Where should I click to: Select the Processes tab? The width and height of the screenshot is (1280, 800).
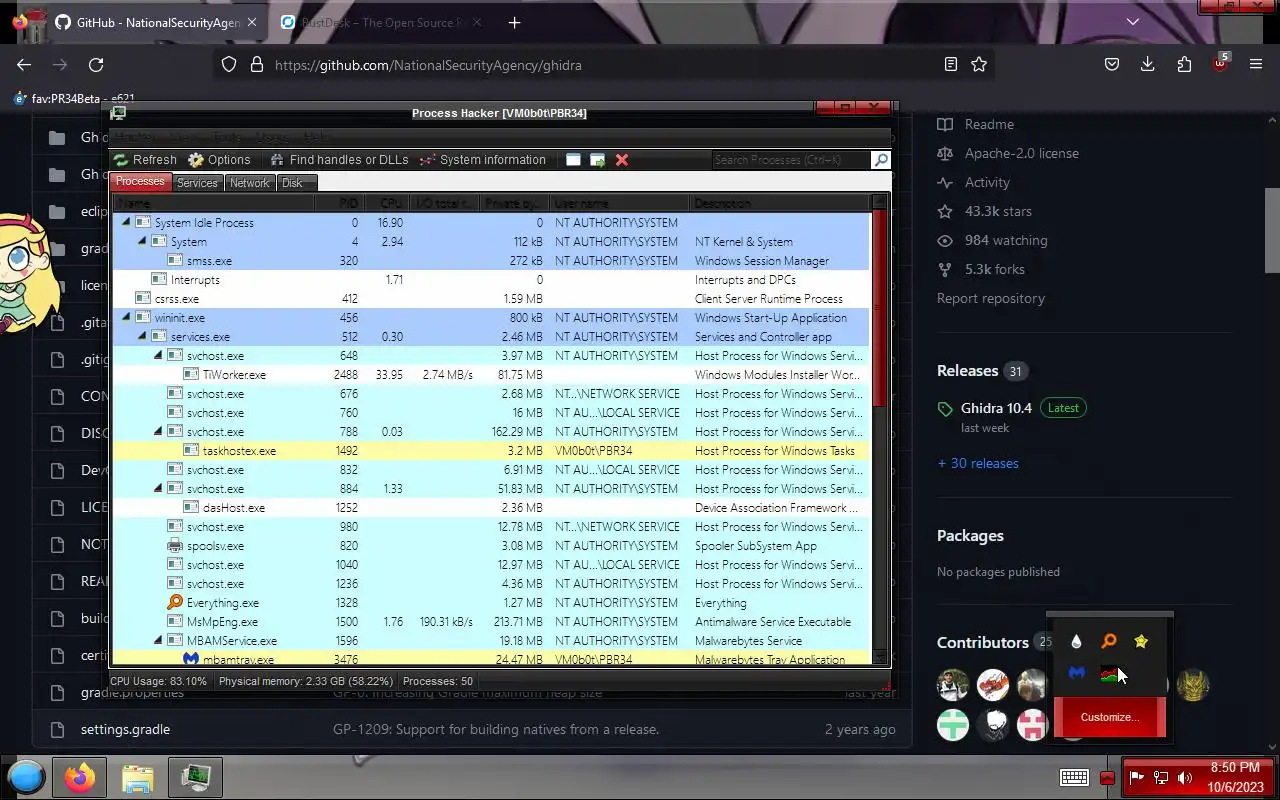140,182
